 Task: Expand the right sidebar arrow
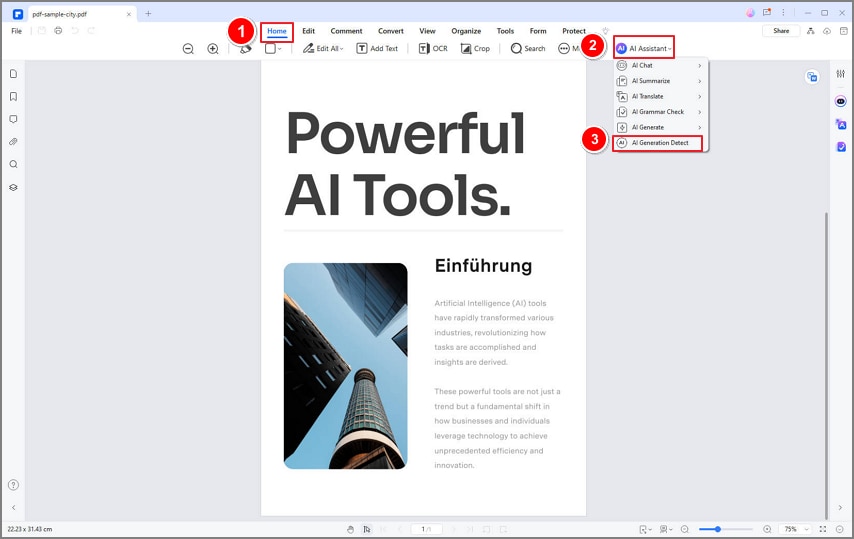coord(840,507)
